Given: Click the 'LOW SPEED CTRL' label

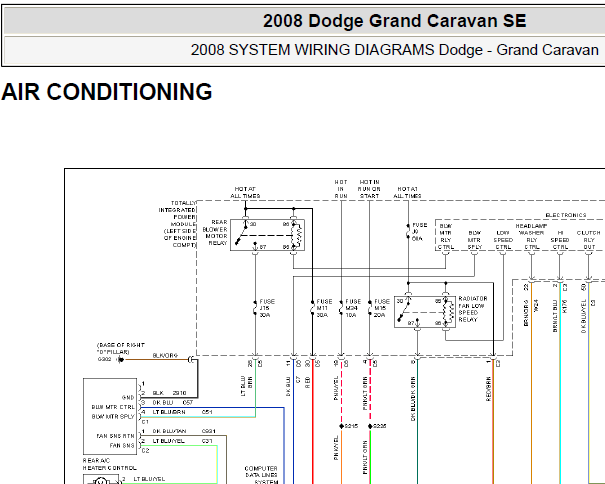Looking at the screenshot, I should [x=503, y=240].
